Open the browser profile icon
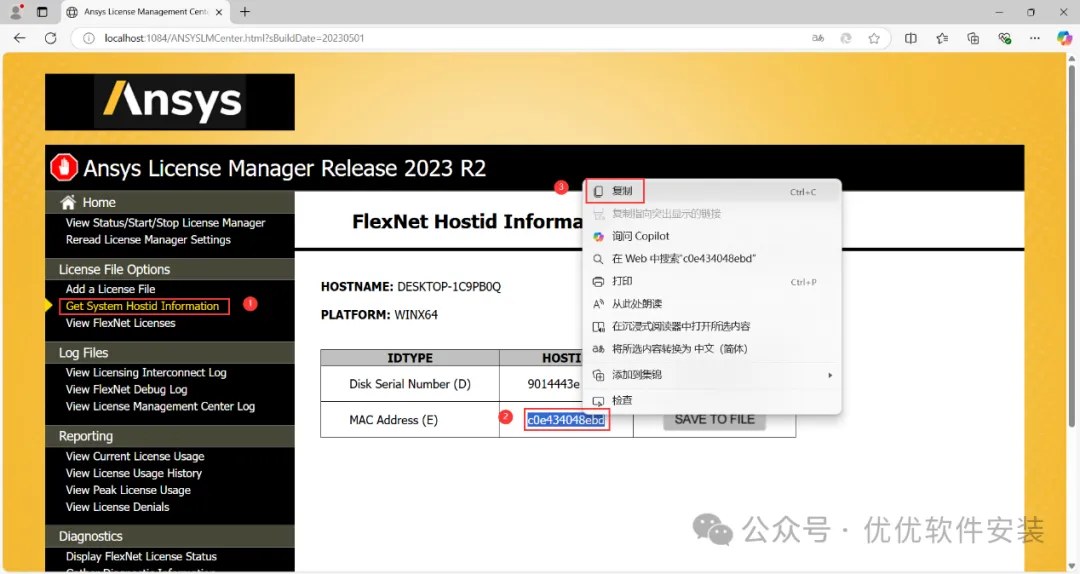This screenshot has height=574, width=1080. point(17,12)
